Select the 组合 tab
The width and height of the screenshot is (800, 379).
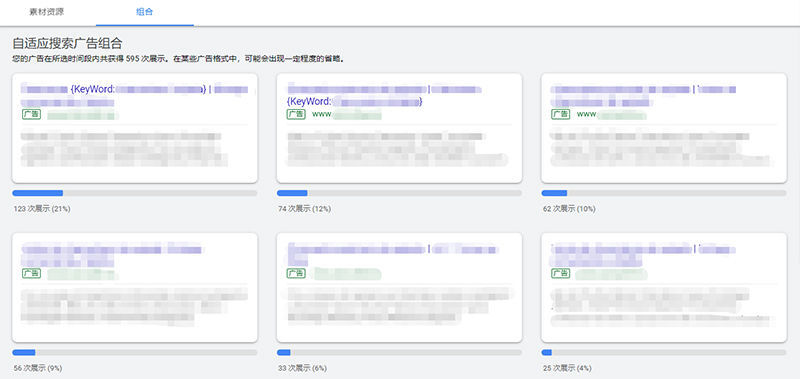pos(144,12)
